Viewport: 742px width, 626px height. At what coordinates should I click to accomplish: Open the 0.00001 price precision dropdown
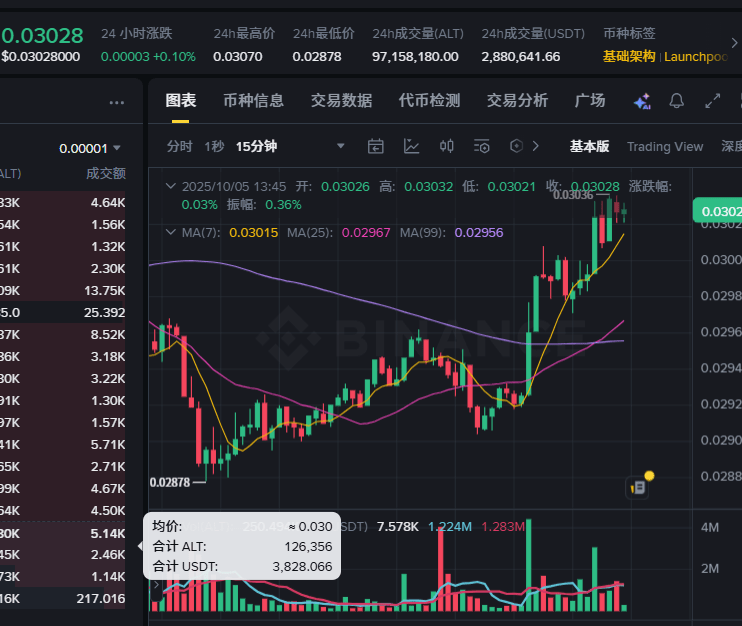tap(90, 149)
